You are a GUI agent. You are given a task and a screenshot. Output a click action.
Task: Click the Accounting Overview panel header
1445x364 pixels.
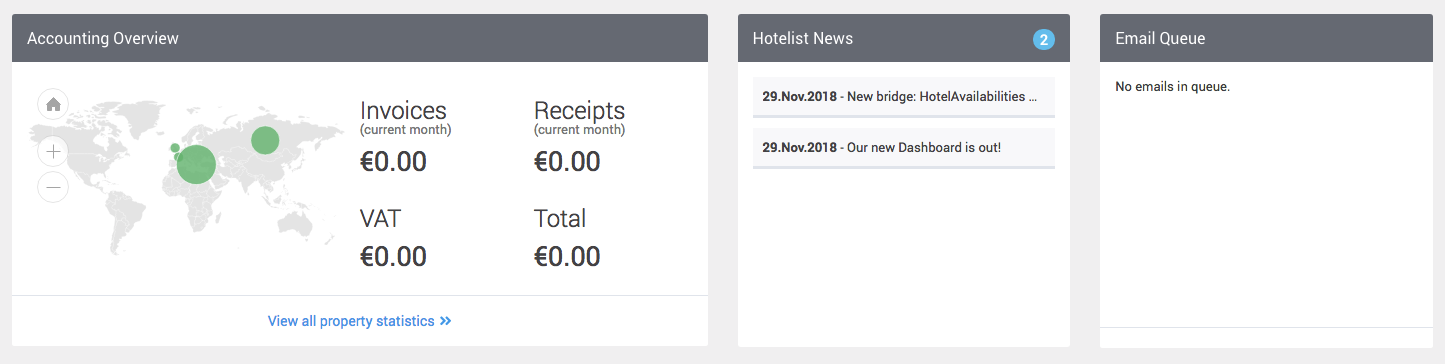pyautogui.click(x=360, y=38)
